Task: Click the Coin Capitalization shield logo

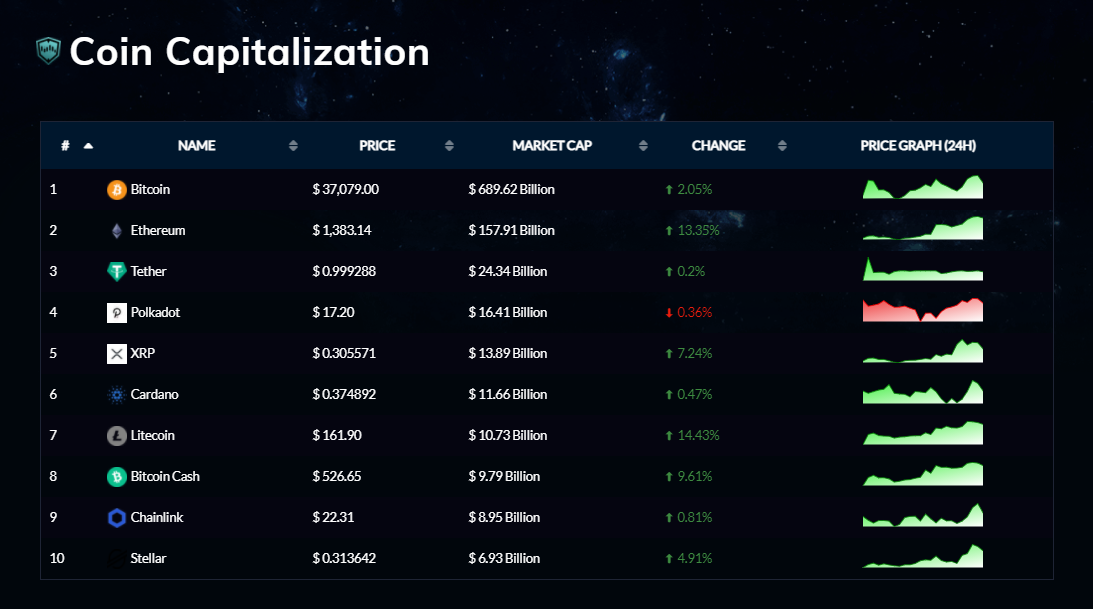Action: point(48,50)
